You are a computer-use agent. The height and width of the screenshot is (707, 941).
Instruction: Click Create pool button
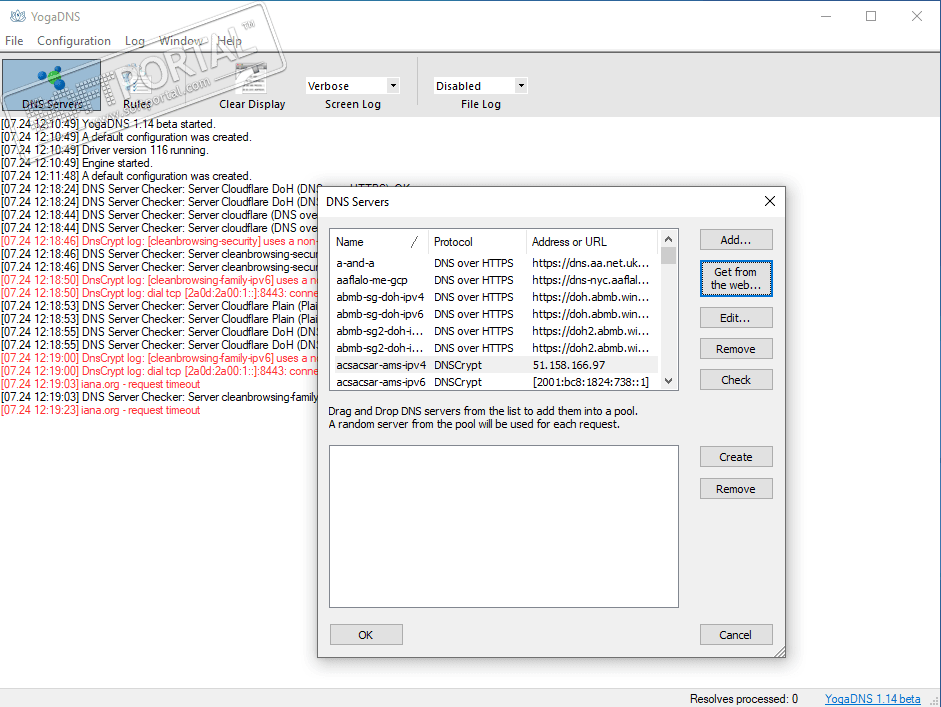[736, 457]
